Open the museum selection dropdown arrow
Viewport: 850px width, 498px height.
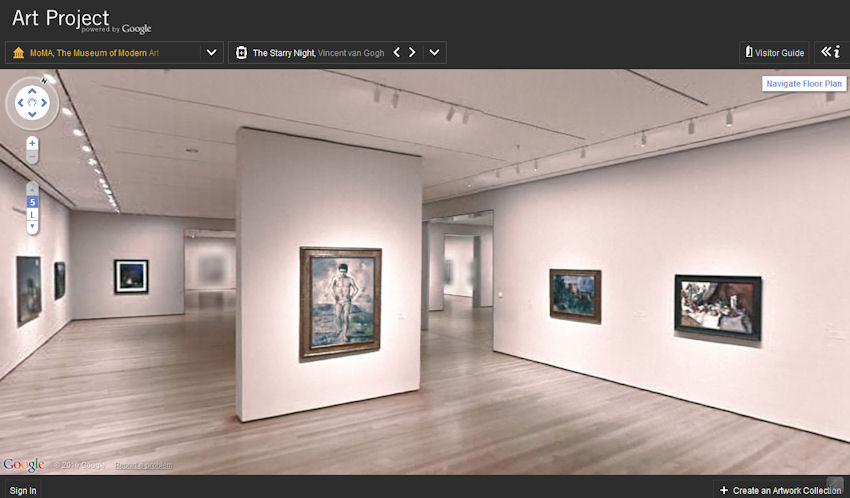(x=211, y=53)
